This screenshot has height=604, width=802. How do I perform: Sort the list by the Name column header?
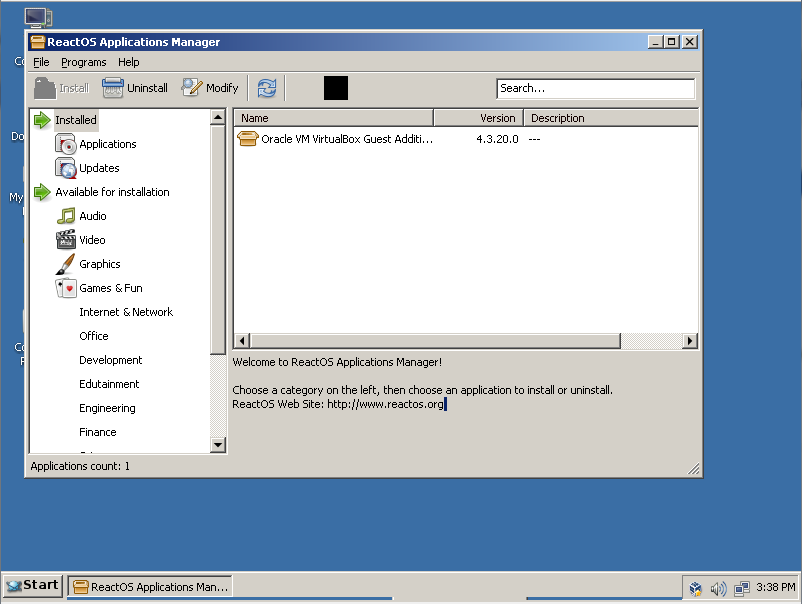[x=333, y=118]
